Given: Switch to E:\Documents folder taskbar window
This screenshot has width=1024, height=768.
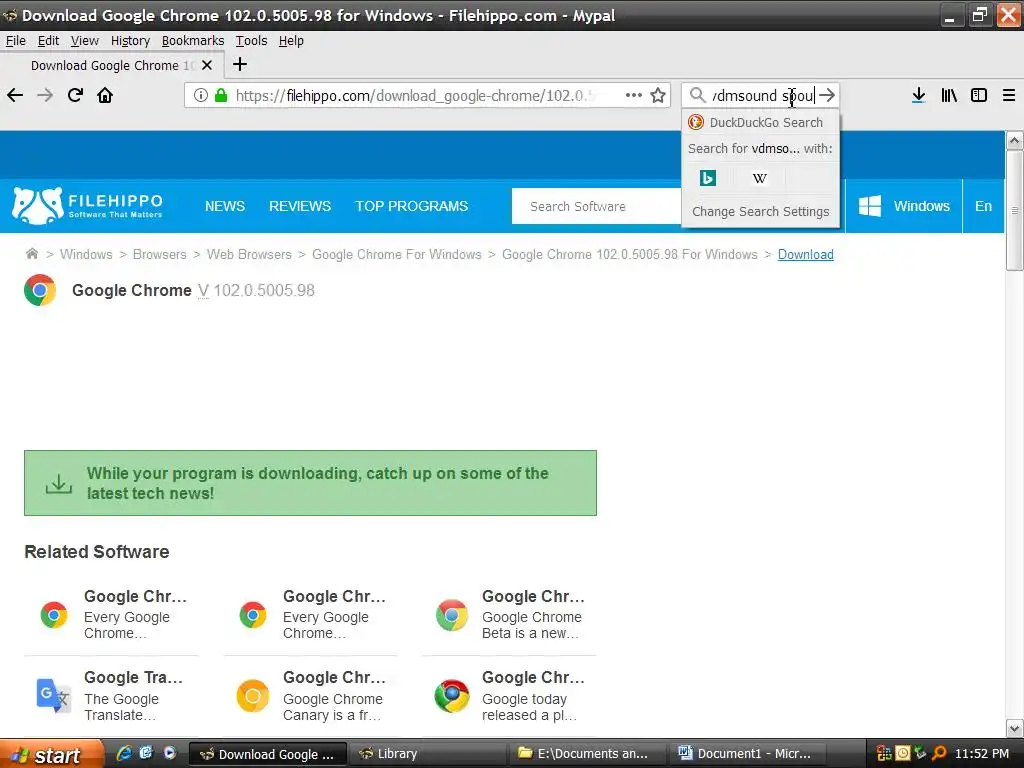Looking at the screenshot, I should click(588, 754).
